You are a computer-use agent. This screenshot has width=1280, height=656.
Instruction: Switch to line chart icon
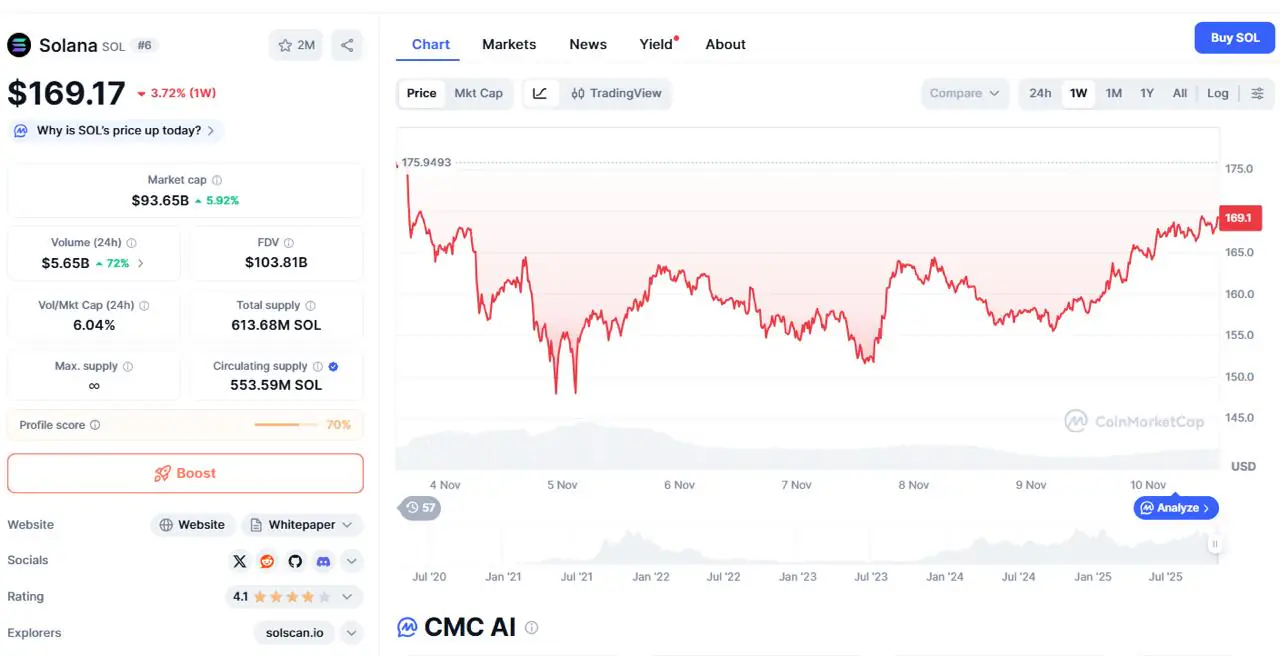point(540,93)
